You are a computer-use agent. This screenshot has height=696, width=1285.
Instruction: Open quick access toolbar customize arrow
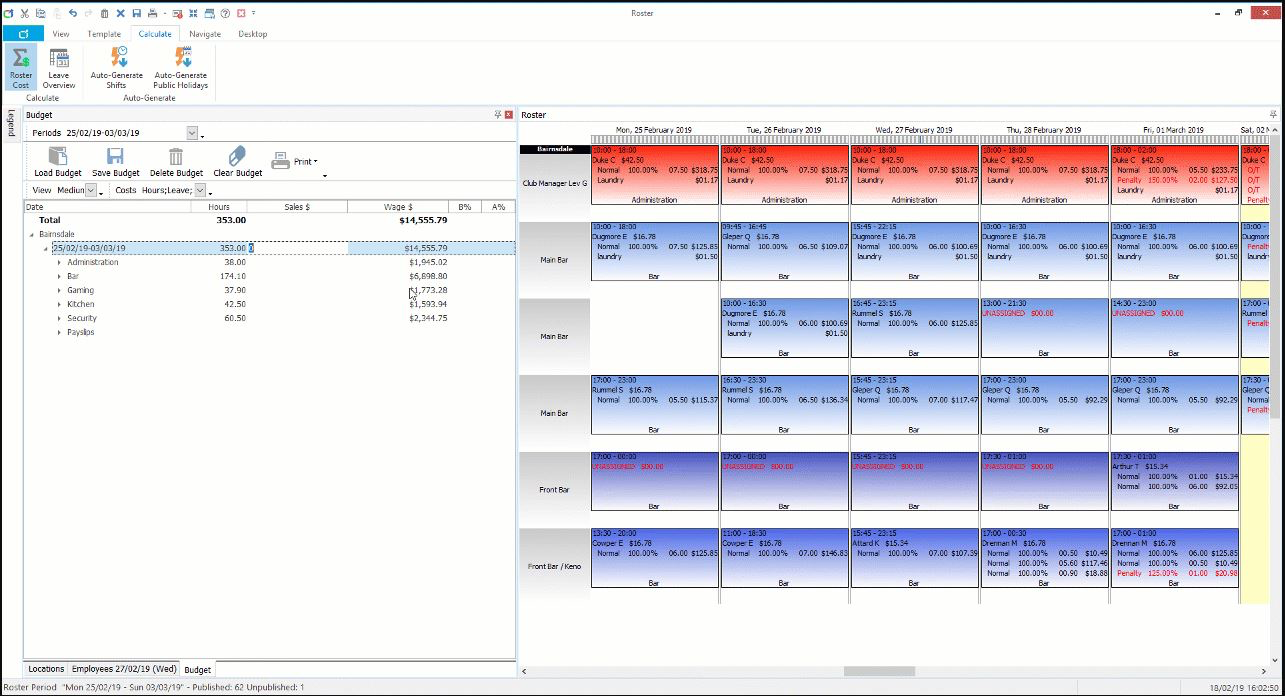[254, 13]
